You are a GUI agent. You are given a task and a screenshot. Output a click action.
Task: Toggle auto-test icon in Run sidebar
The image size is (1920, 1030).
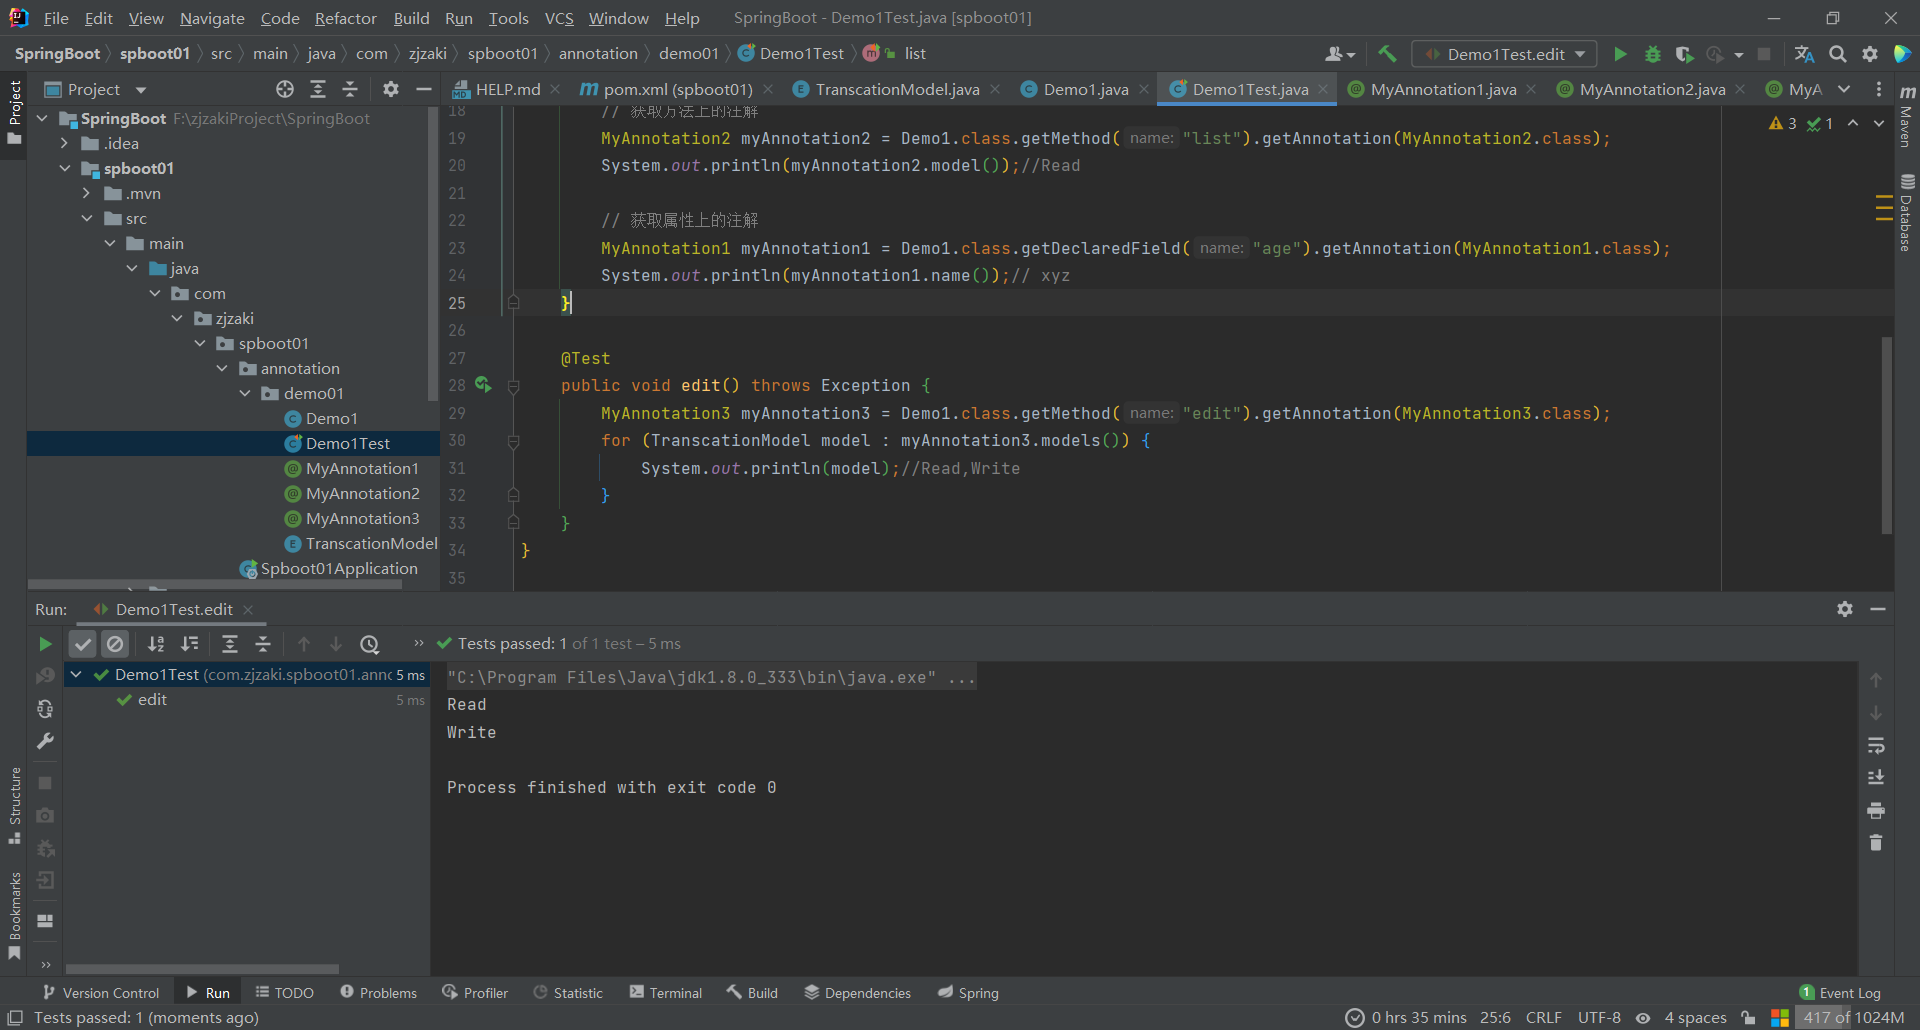45,709
